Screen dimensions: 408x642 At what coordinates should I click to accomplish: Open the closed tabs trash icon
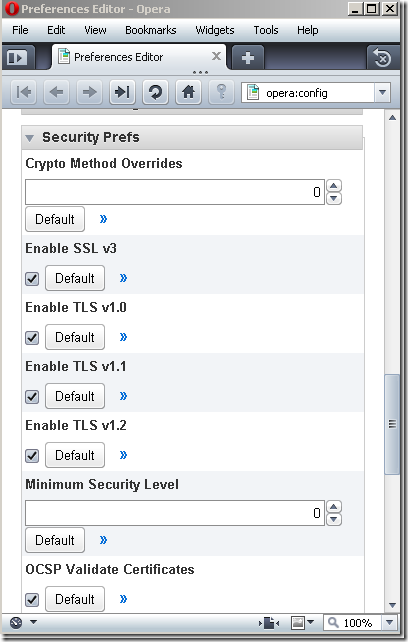[382, 58]
